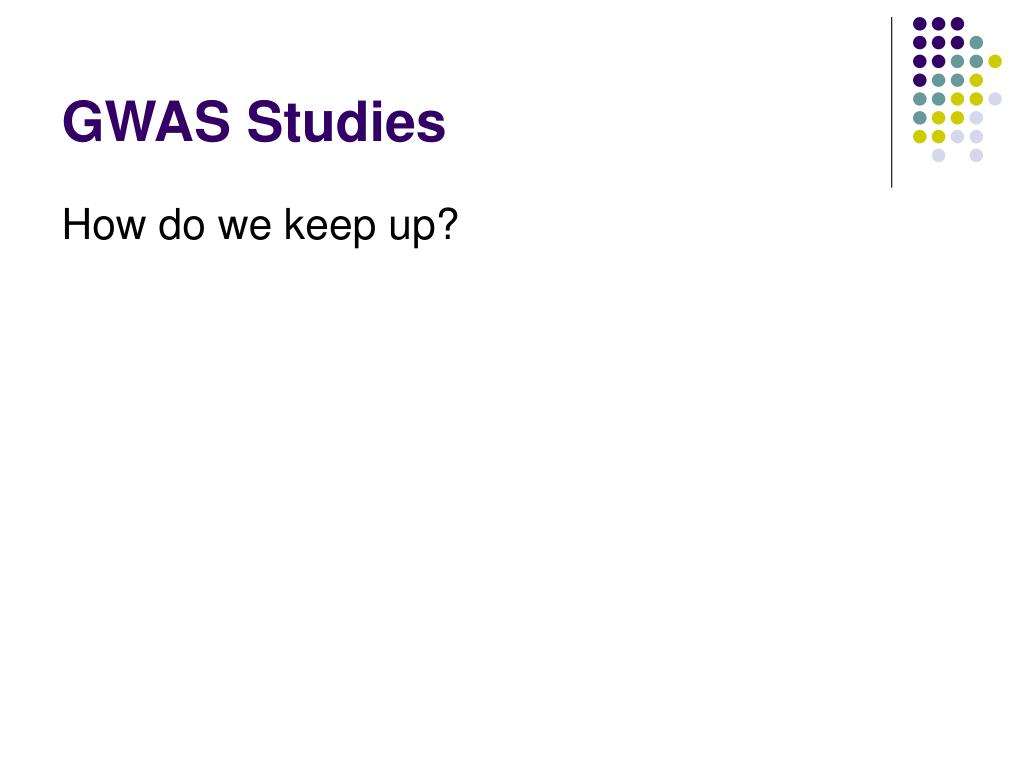Screen dimensions: 1024x768
Task: Click the yellow dot in the fourth dot row
Action: pyautogui.click(x=976, y=80)
